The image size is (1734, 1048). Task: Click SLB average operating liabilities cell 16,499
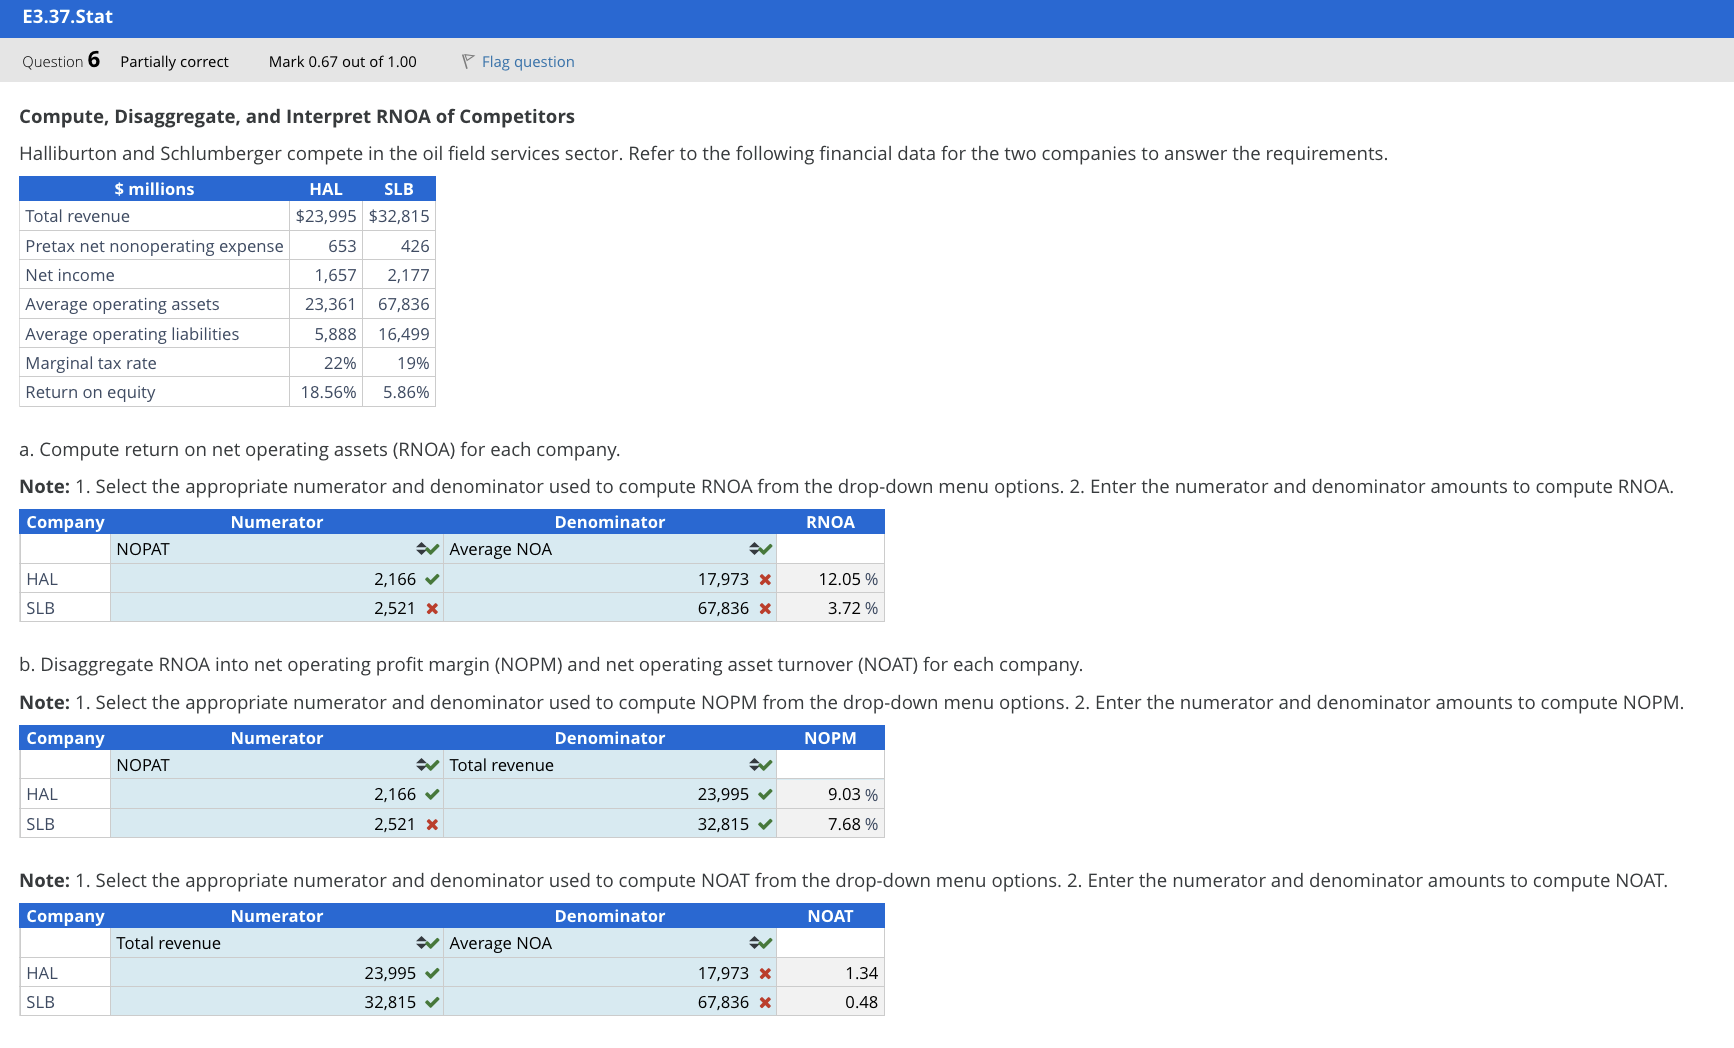pos(399,334)
